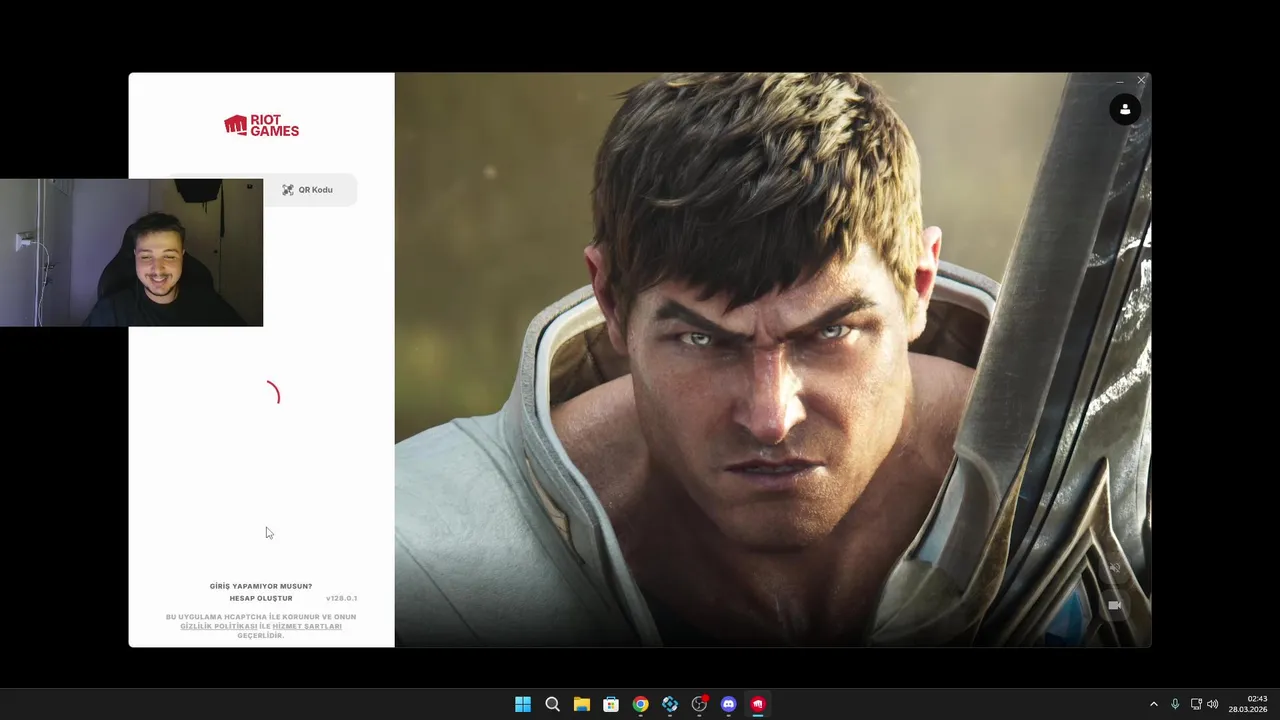Open File Explorer from the taskbar
The height and width of the screenshot is (720, 1280).
click(582, 704)
